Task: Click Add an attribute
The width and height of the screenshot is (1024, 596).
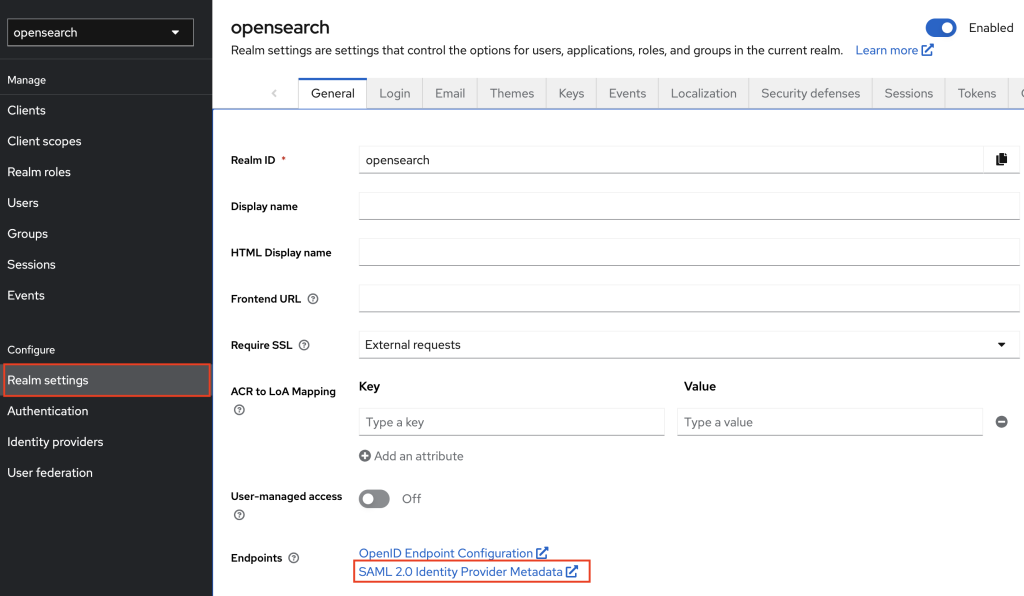Action: click(x=411, y=456)
